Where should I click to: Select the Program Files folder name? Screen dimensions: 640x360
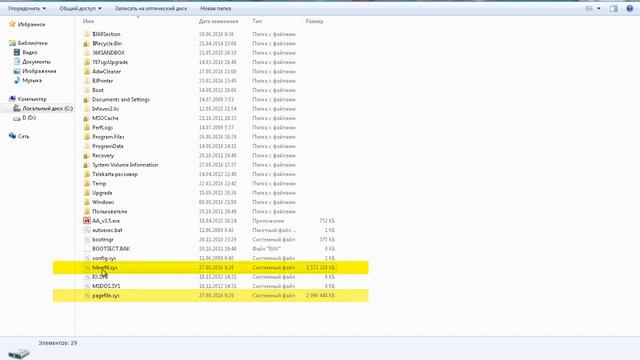tap(108, 137)
